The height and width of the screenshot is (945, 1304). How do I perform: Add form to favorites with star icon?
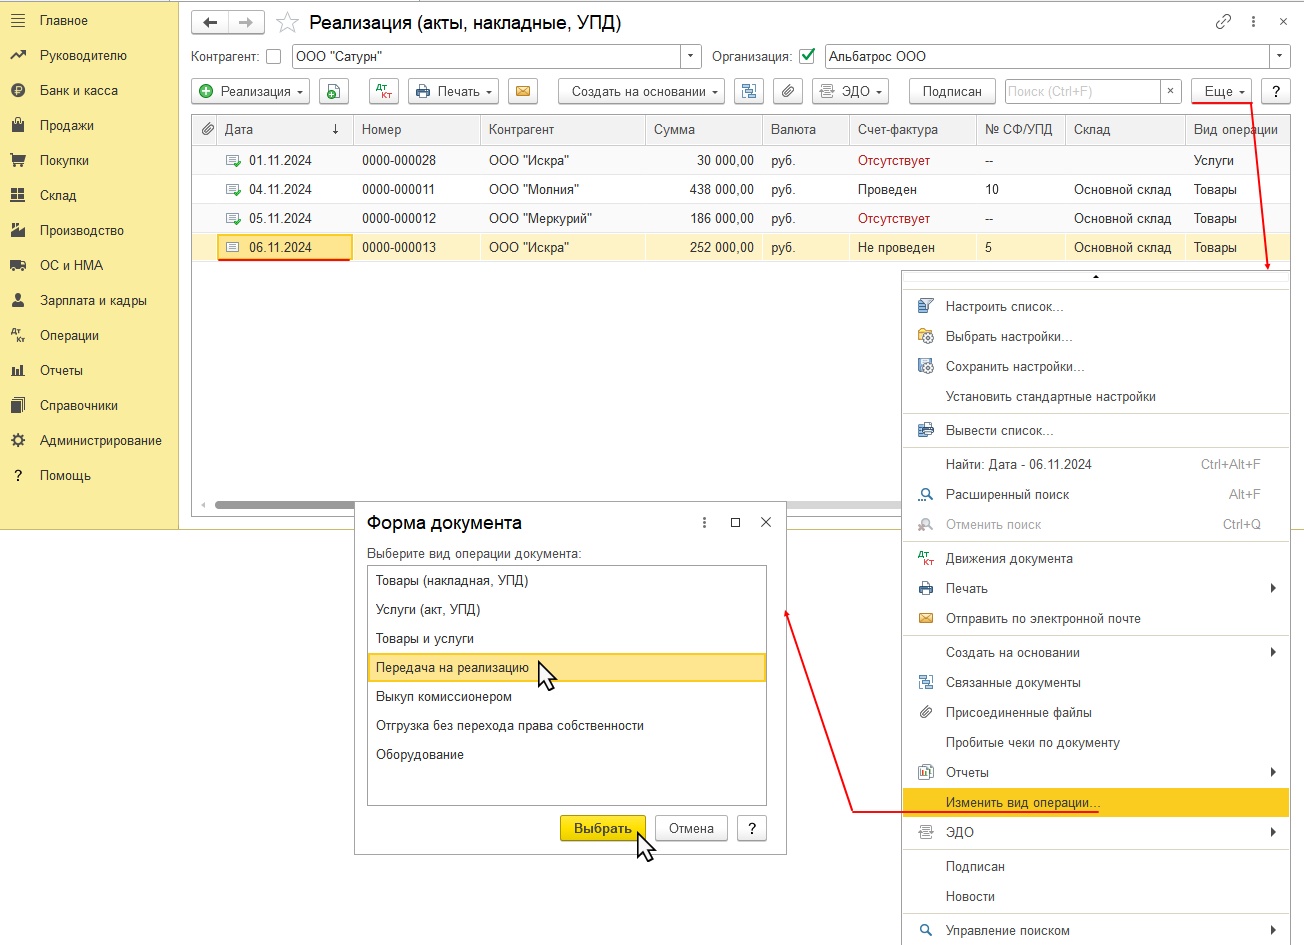pos(287,23)
